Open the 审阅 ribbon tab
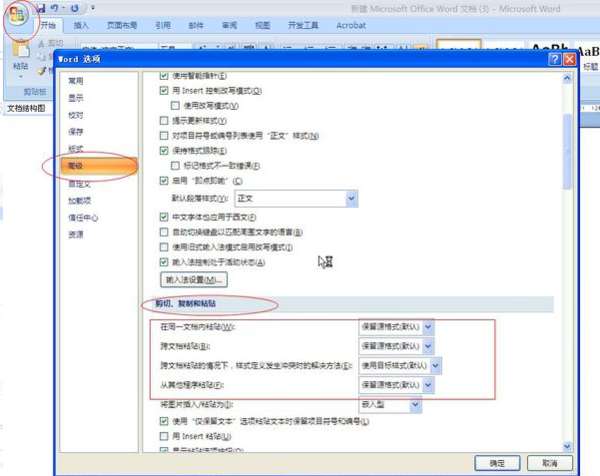Viewport: 600px width, 476px height. 229,26
